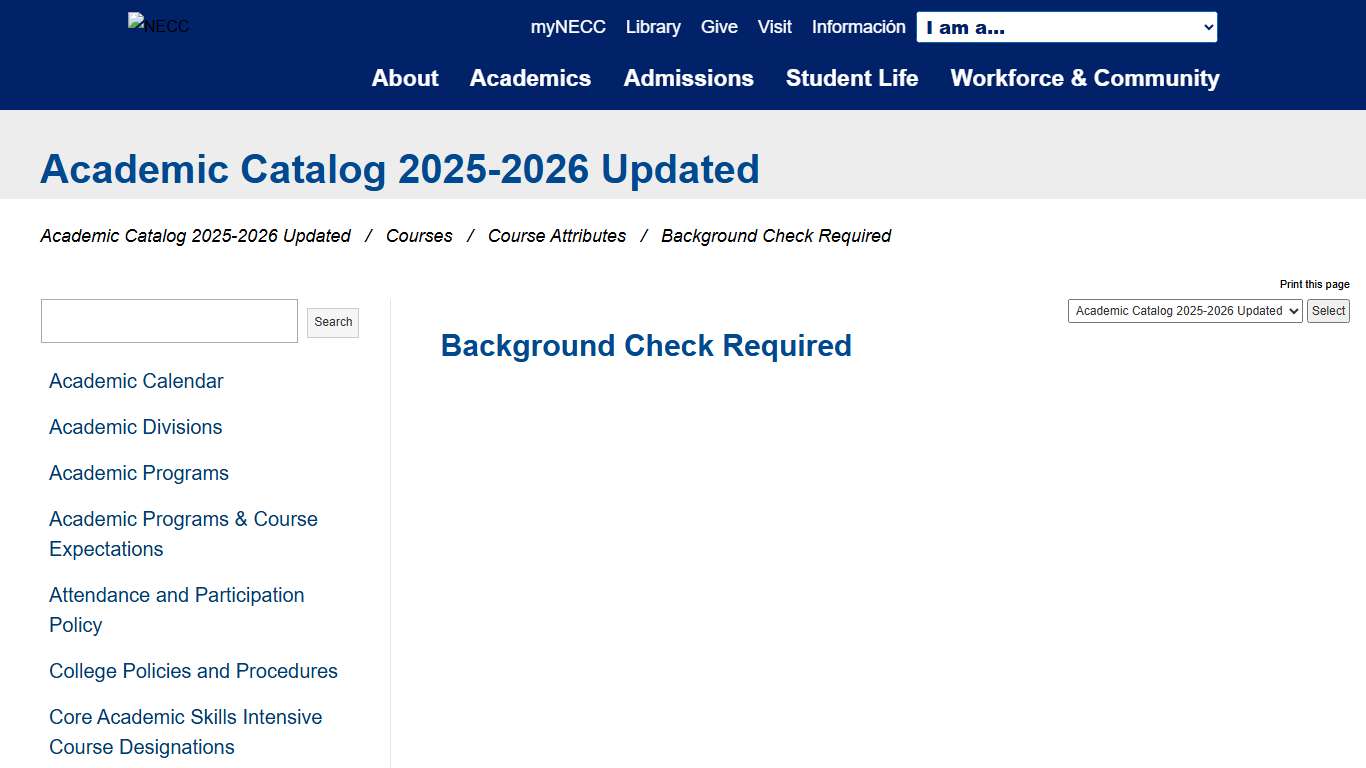The width and height of the screenshot is (1366, 768).
Task: Open the Información page
Action: coord(858,27)
